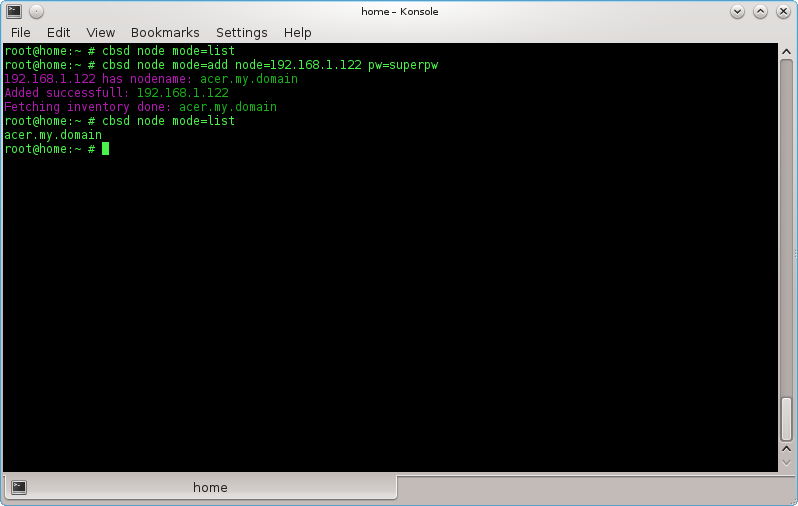Open the Help menu

pyautogui.click(x=297, y=33)
